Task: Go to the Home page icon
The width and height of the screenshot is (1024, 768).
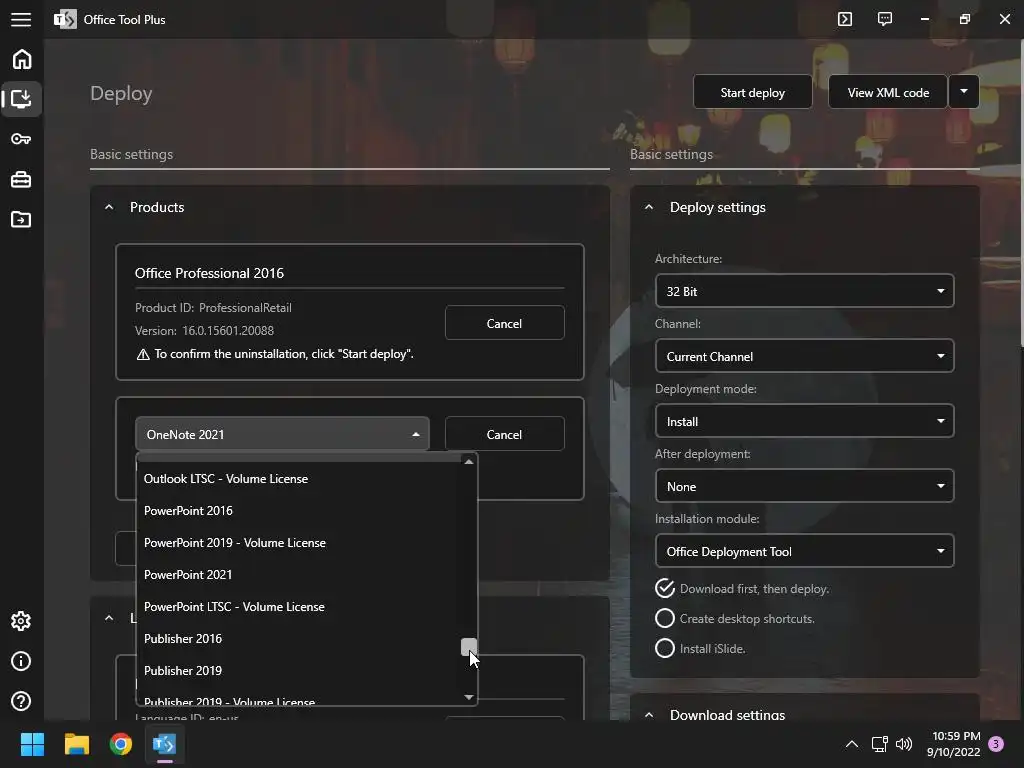Action: pos(22,59)
